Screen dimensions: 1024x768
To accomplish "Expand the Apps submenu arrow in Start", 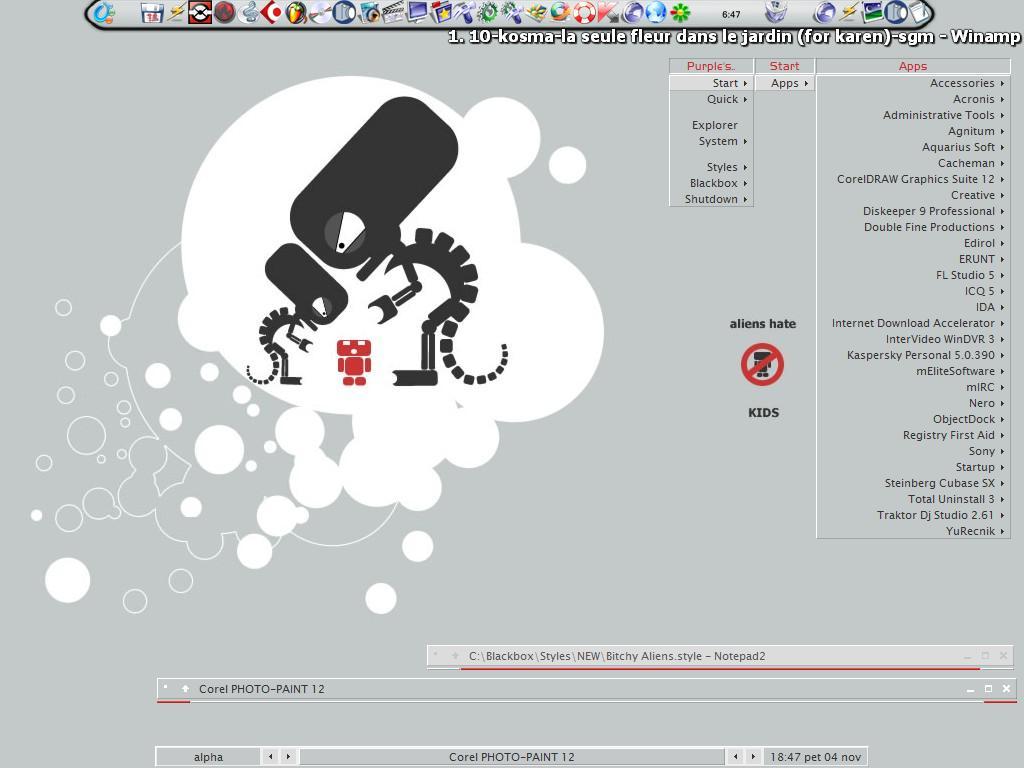I will click(x=807, y=84).
